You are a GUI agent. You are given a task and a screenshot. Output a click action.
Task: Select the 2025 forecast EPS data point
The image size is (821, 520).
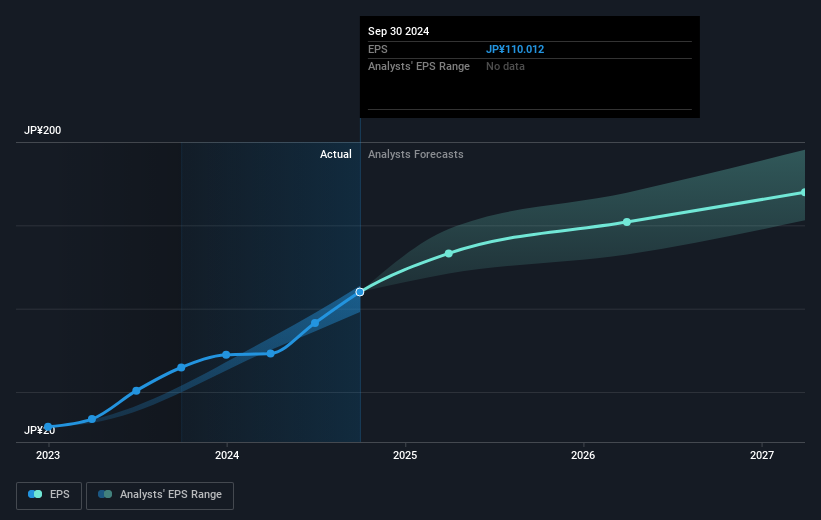tap(449, 253)
